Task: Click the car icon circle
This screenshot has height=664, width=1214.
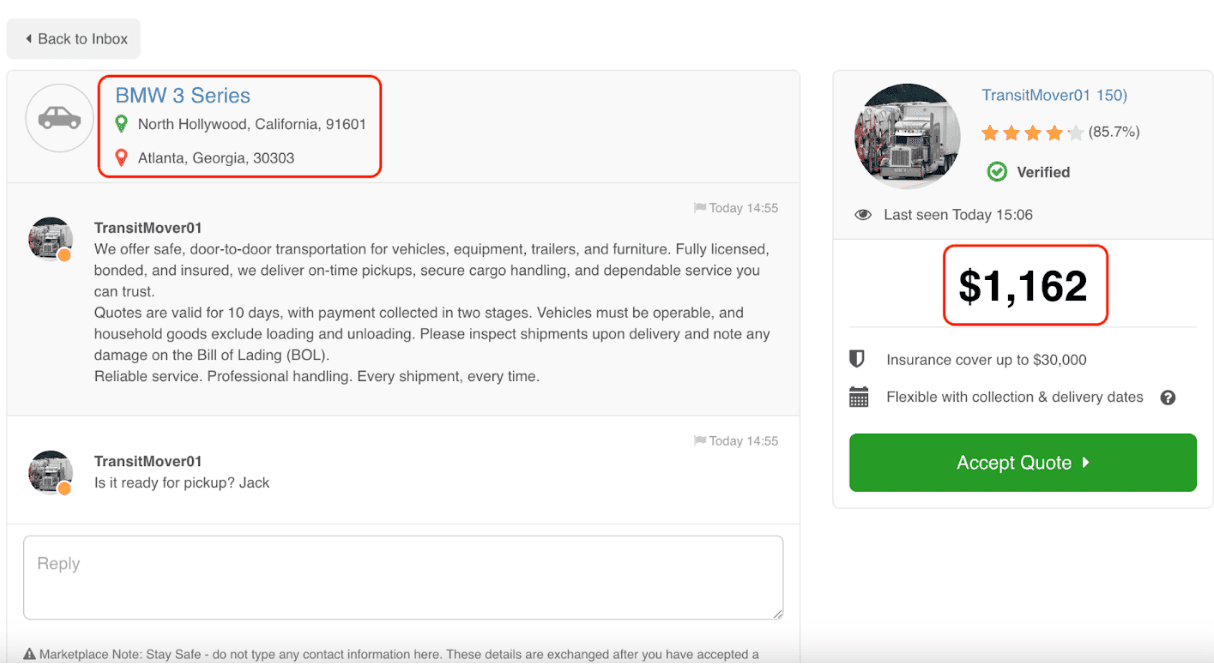Action: point(60,118)
